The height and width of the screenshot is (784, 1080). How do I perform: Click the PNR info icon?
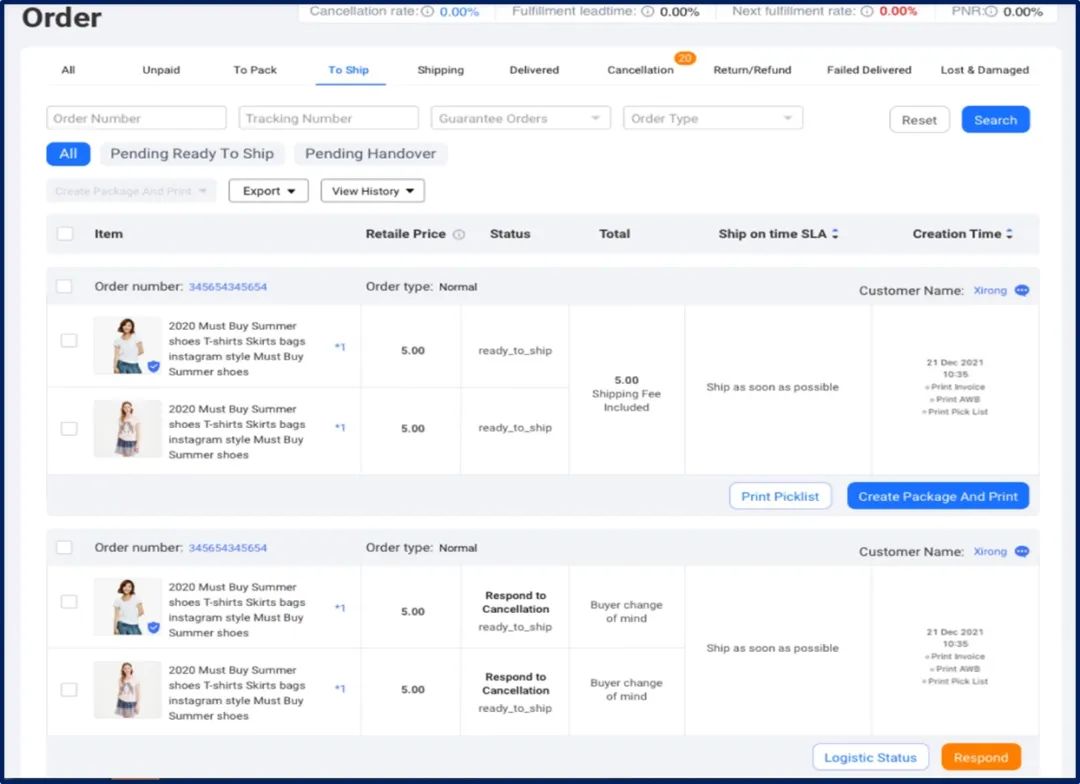click(990, 12)
